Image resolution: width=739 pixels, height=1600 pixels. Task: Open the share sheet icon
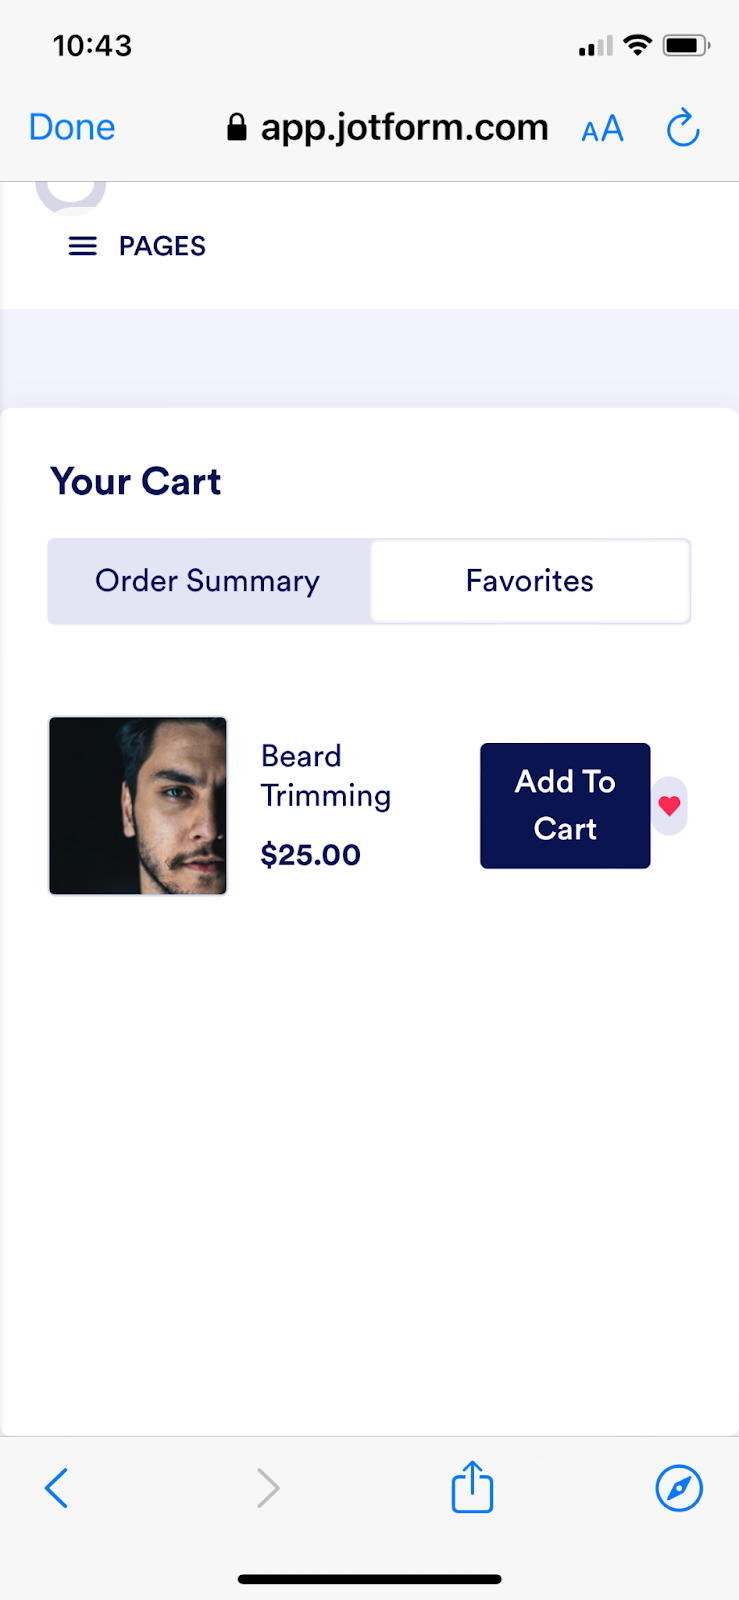[472, 1487]
